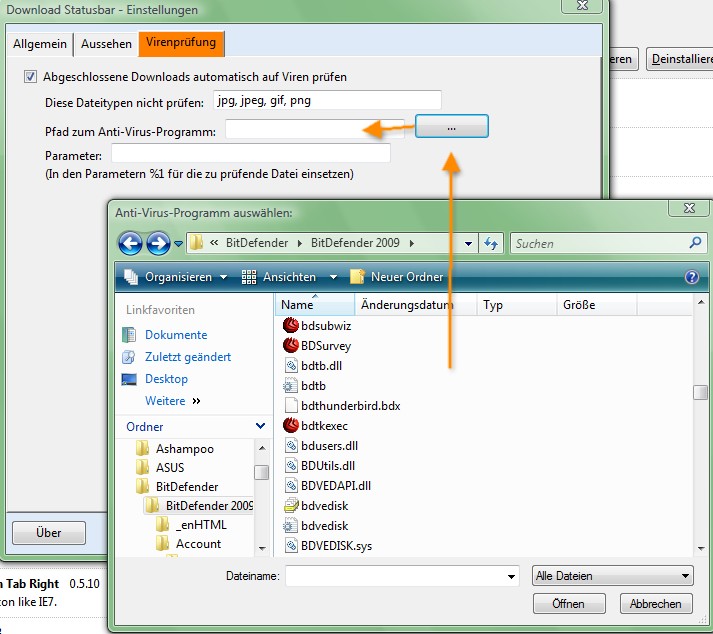Switch to the Allgemein tab
The image size is (713, 634).
[x=40, y=44]
